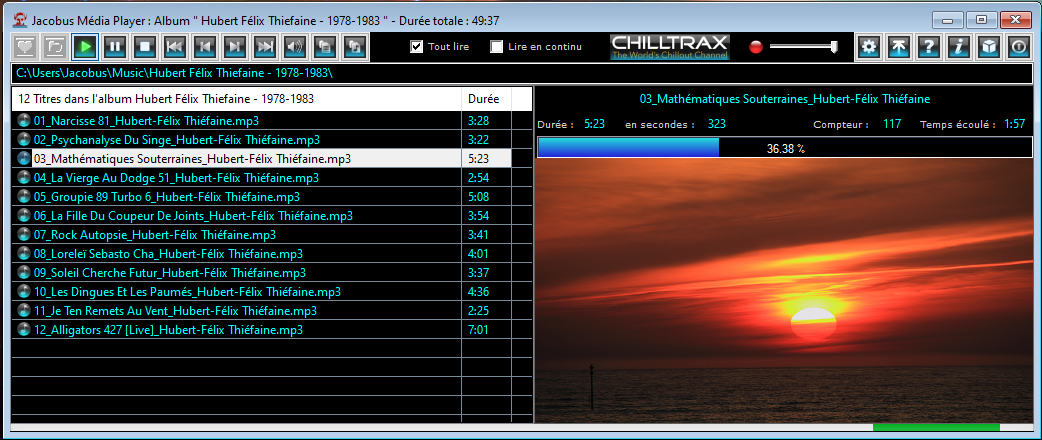The height and width of the screenshot is (440, 1042).
Task: Jump to the last track in the album
Action: point(265,47)
